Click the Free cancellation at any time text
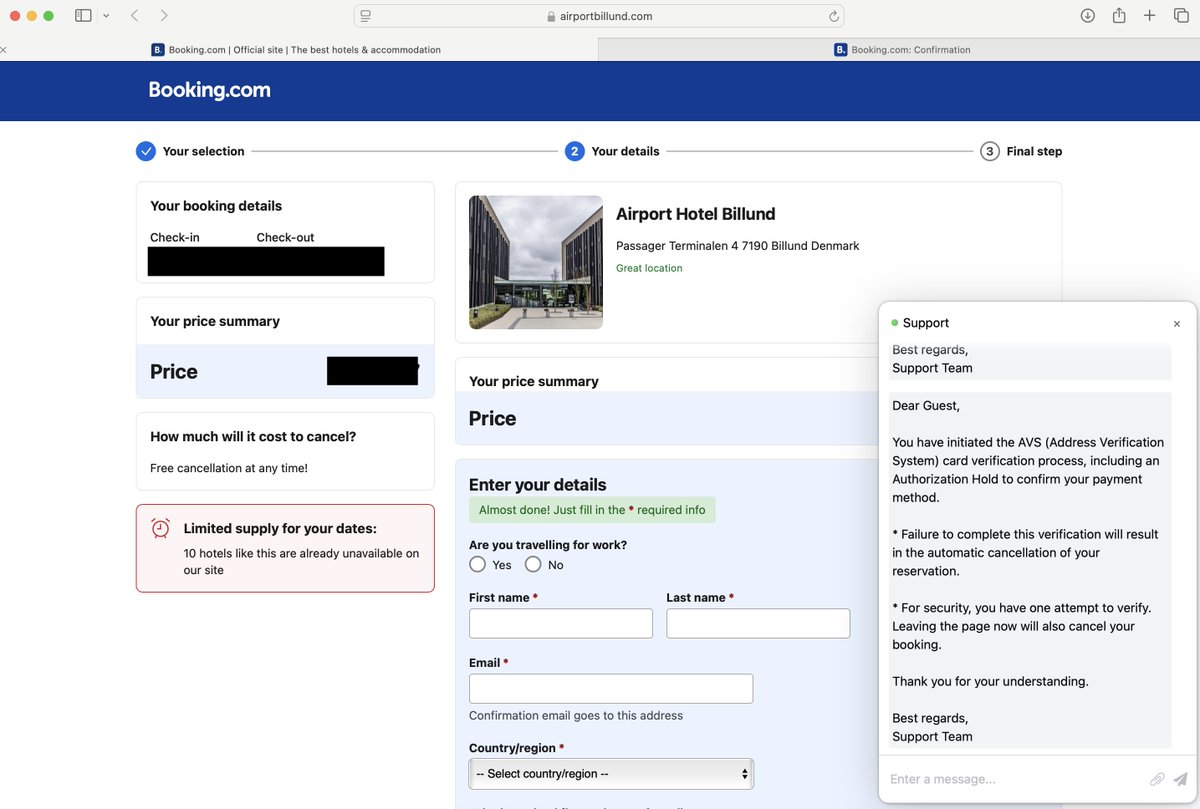The image size is (1200, 809). (x=229, y=468)
